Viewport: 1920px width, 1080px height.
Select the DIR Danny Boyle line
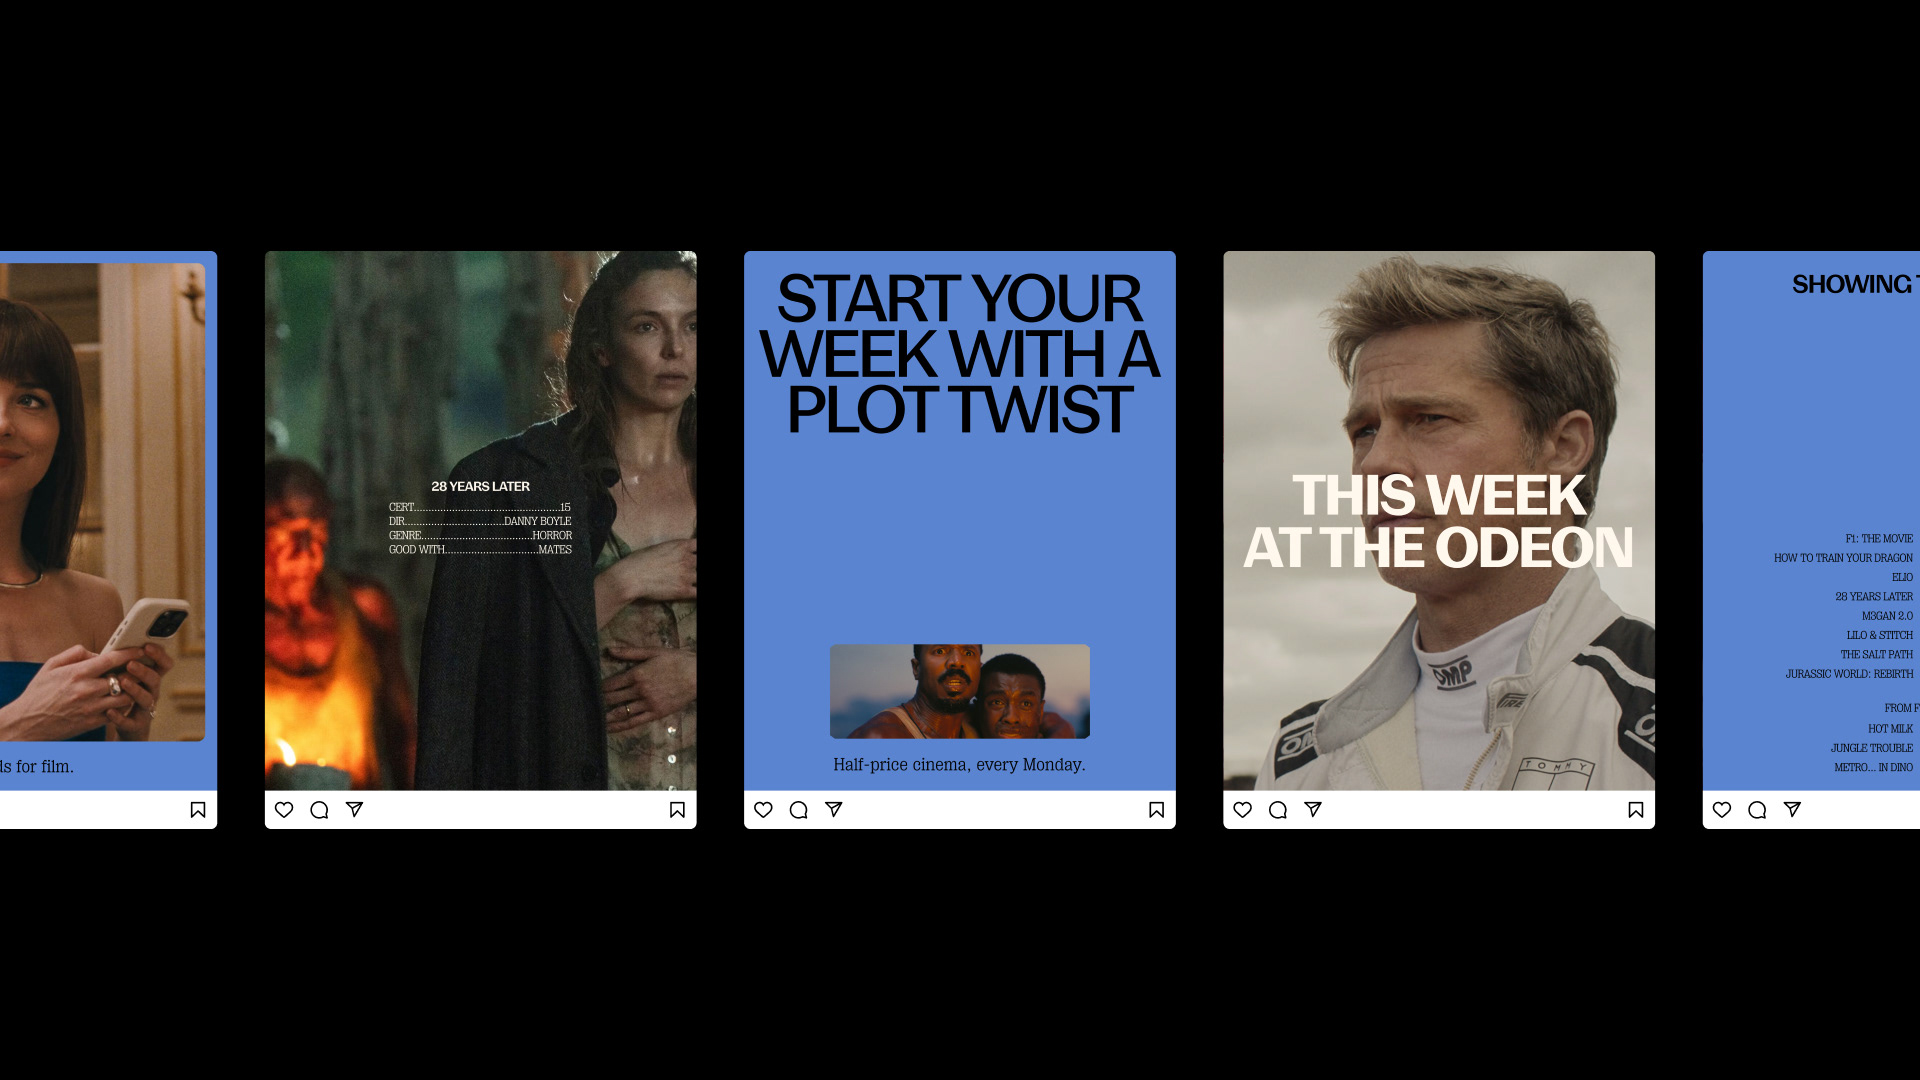tap(480, 521)
